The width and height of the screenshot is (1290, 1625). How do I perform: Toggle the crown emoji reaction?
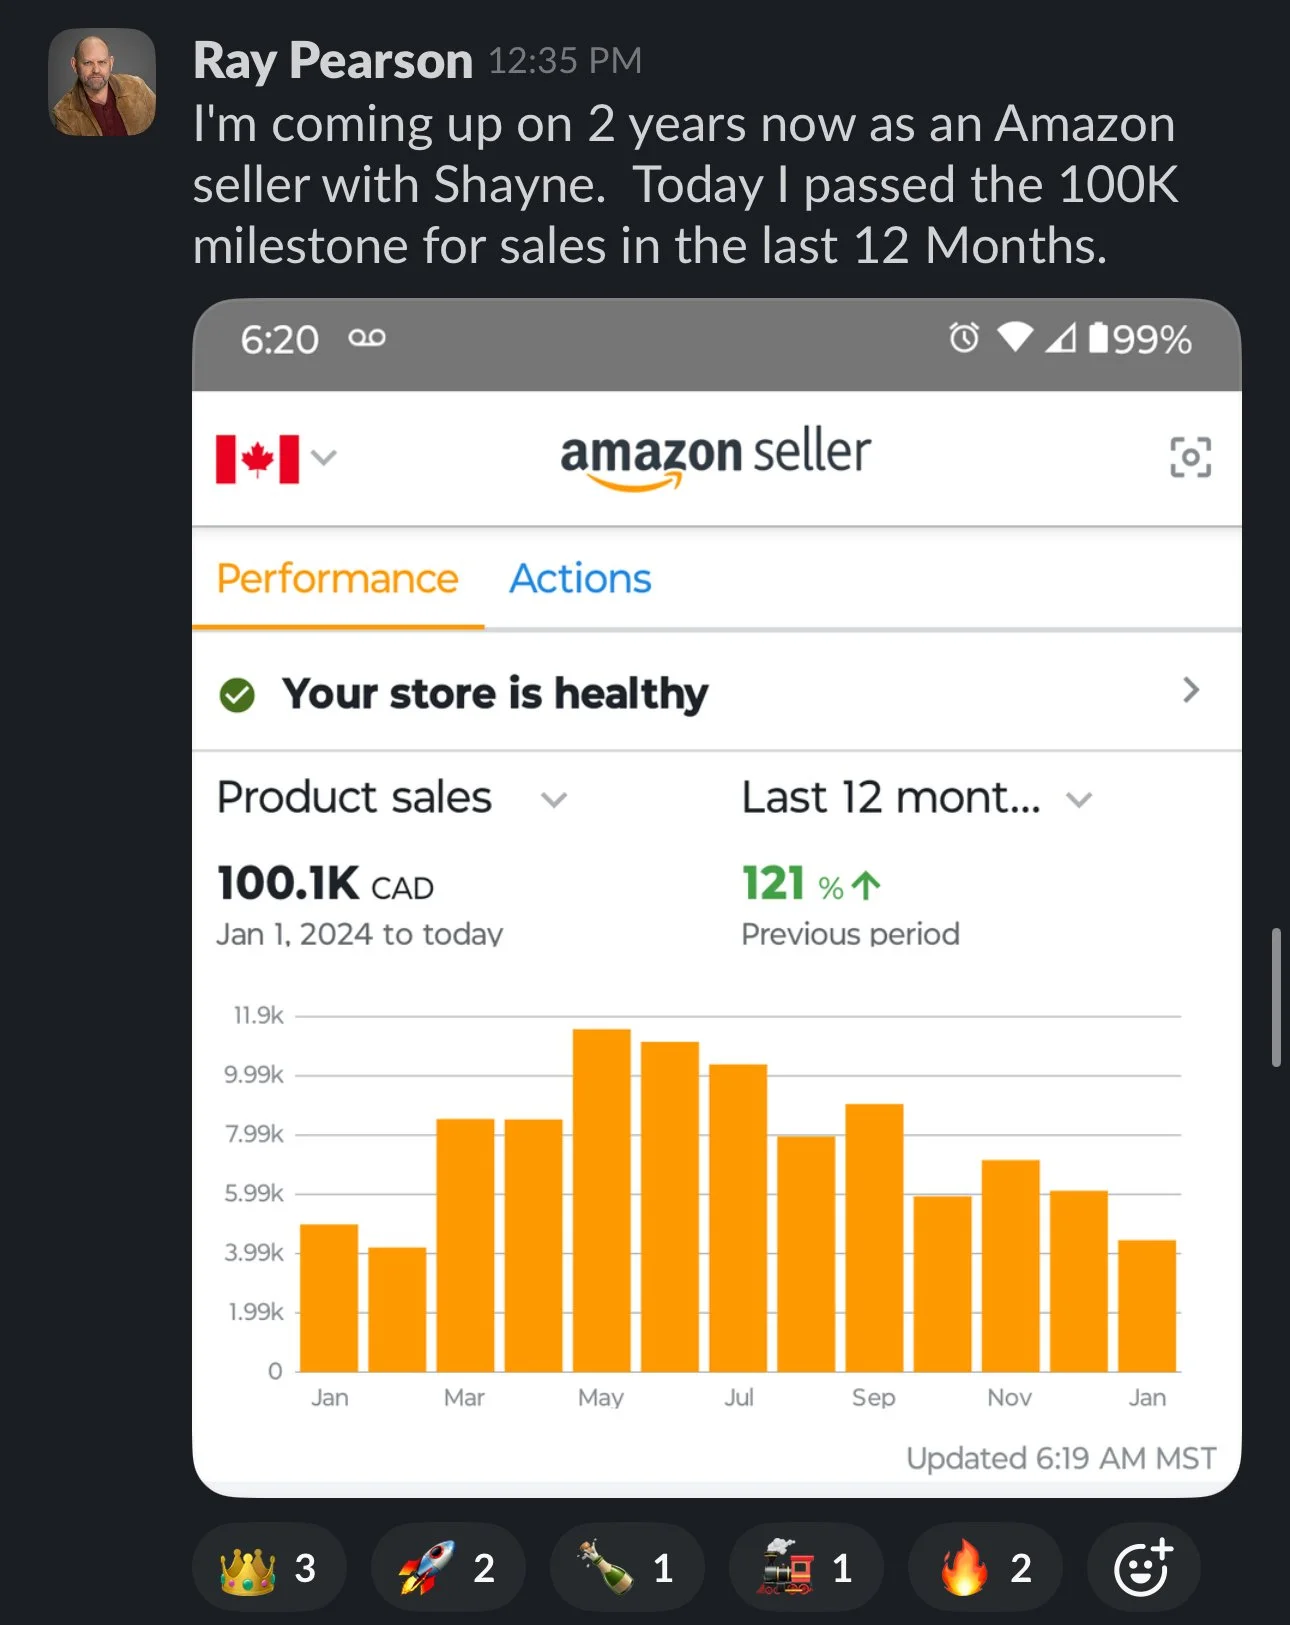[x=269, y=1568]
